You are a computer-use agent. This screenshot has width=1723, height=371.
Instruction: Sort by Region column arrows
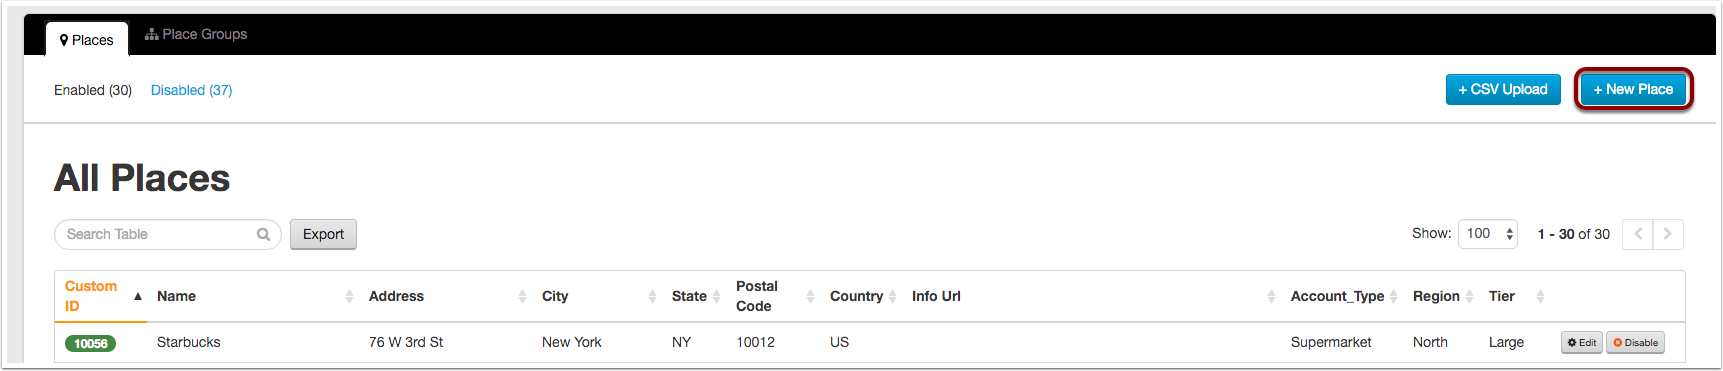point(1469,296)
